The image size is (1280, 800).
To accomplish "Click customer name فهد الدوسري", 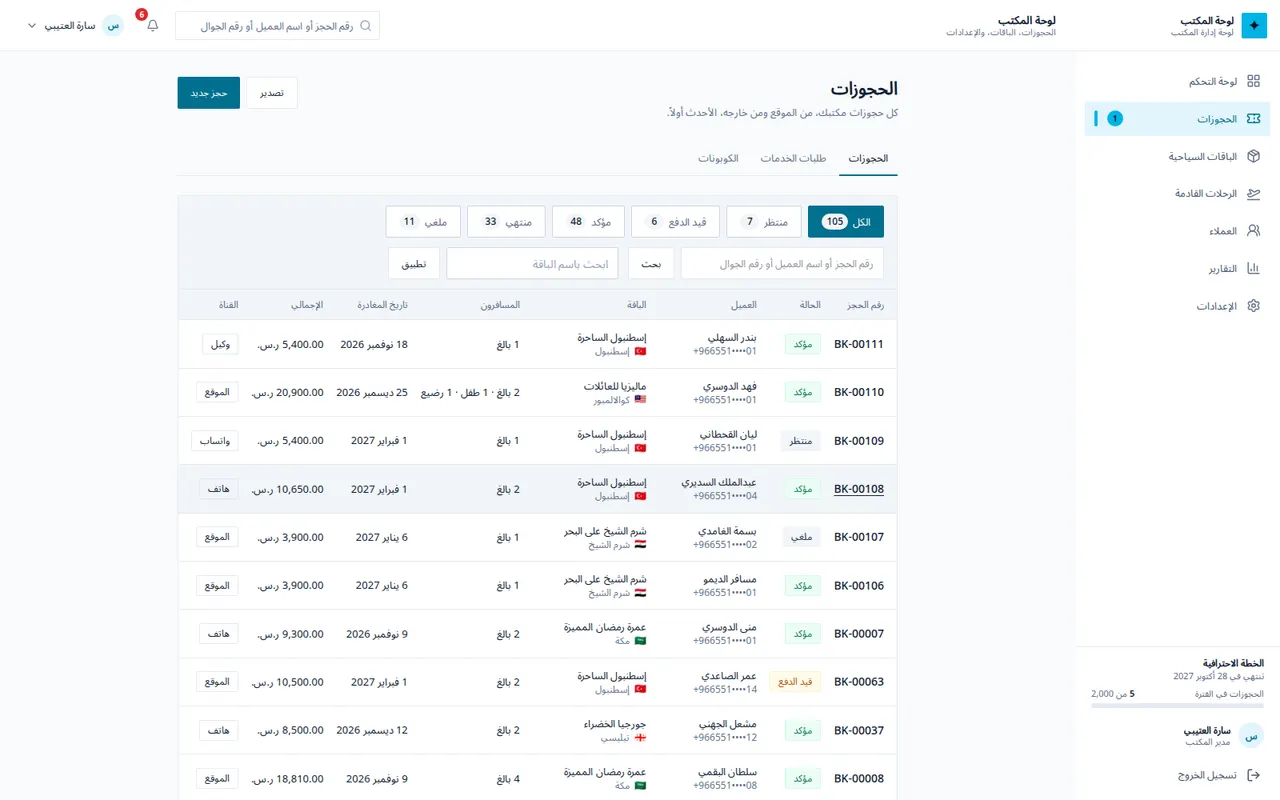I will pos(729,386).
